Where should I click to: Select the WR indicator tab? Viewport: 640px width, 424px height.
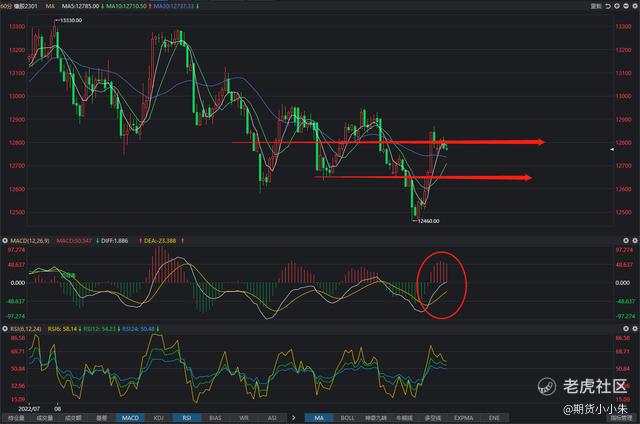tap(244, 418)
